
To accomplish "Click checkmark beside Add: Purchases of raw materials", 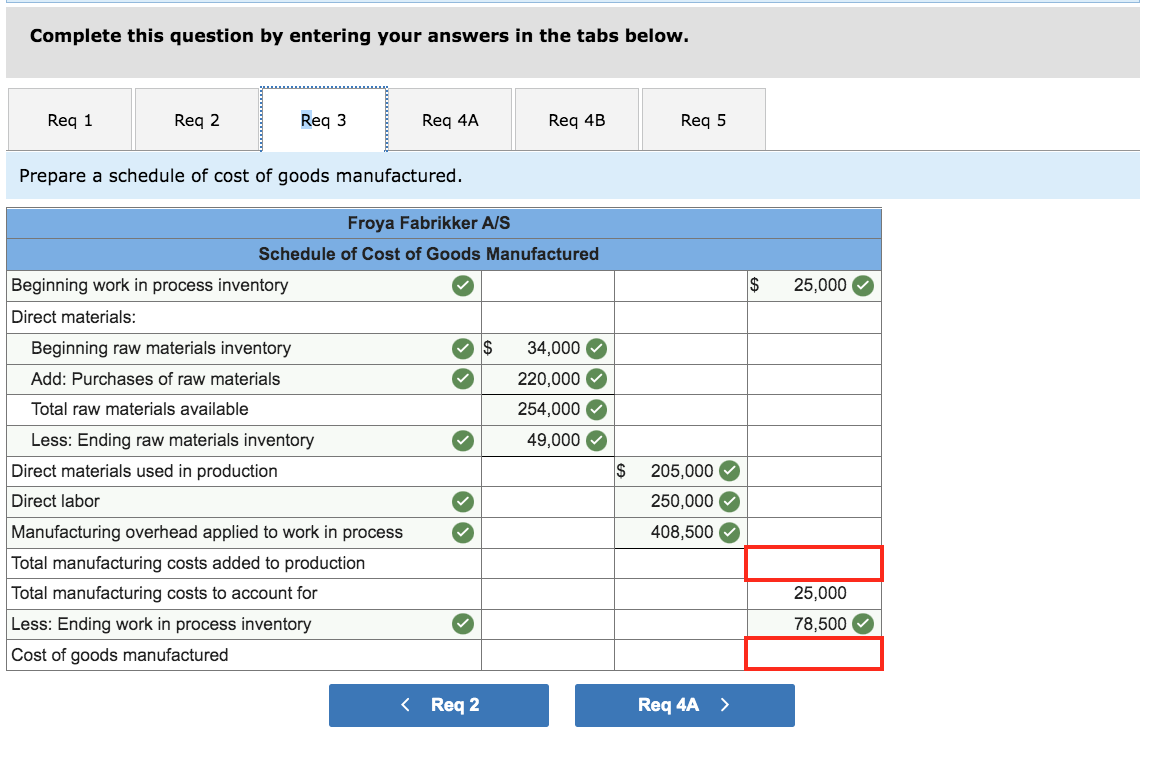I will click(x=462, y=378).
